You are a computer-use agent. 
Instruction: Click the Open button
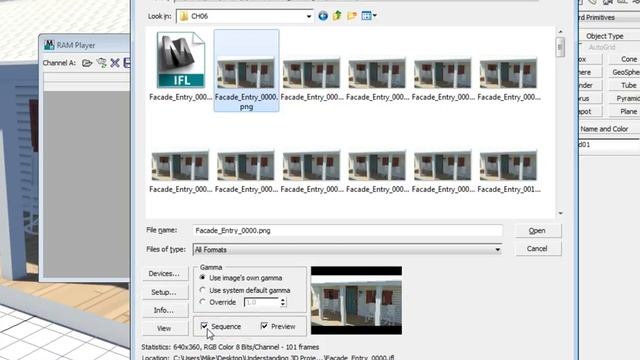click(x=537, y=231)
